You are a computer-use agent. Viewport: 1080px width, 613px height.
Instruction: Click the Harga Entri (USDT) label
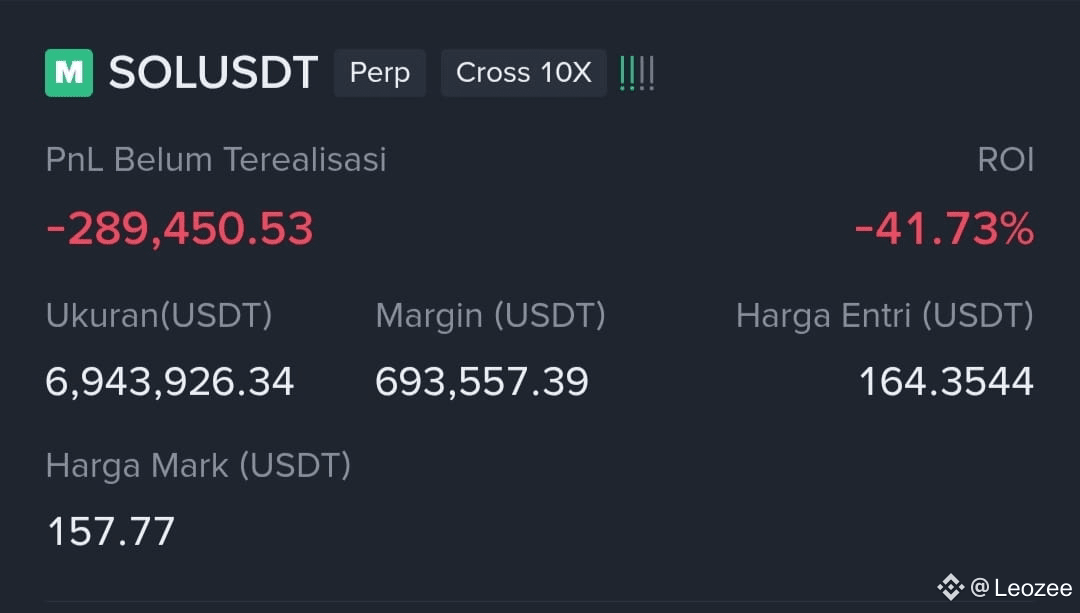coord(885,315)
